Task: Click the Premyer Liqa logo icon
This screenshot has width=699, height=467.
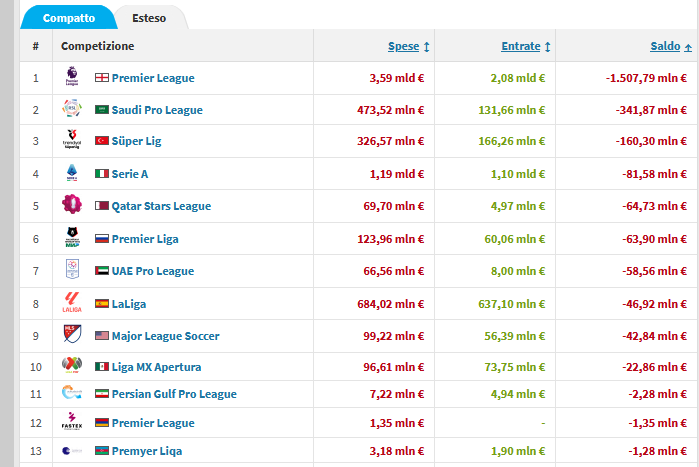Action: click(72, 451)
